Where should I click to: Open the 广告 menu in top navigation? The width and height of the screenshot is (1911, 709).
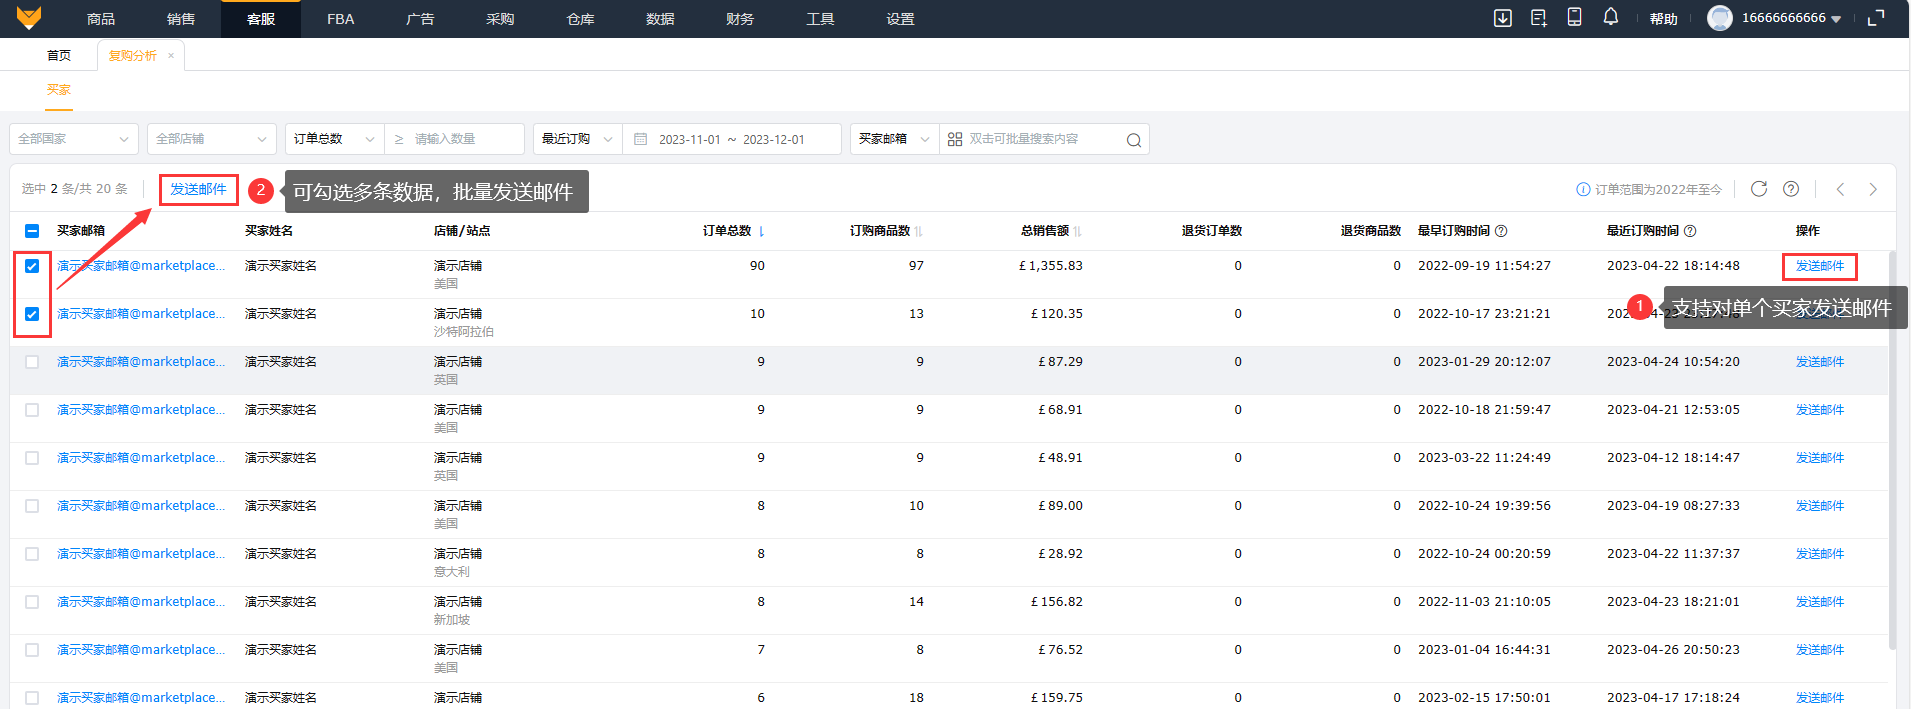[x=420, y=19]
